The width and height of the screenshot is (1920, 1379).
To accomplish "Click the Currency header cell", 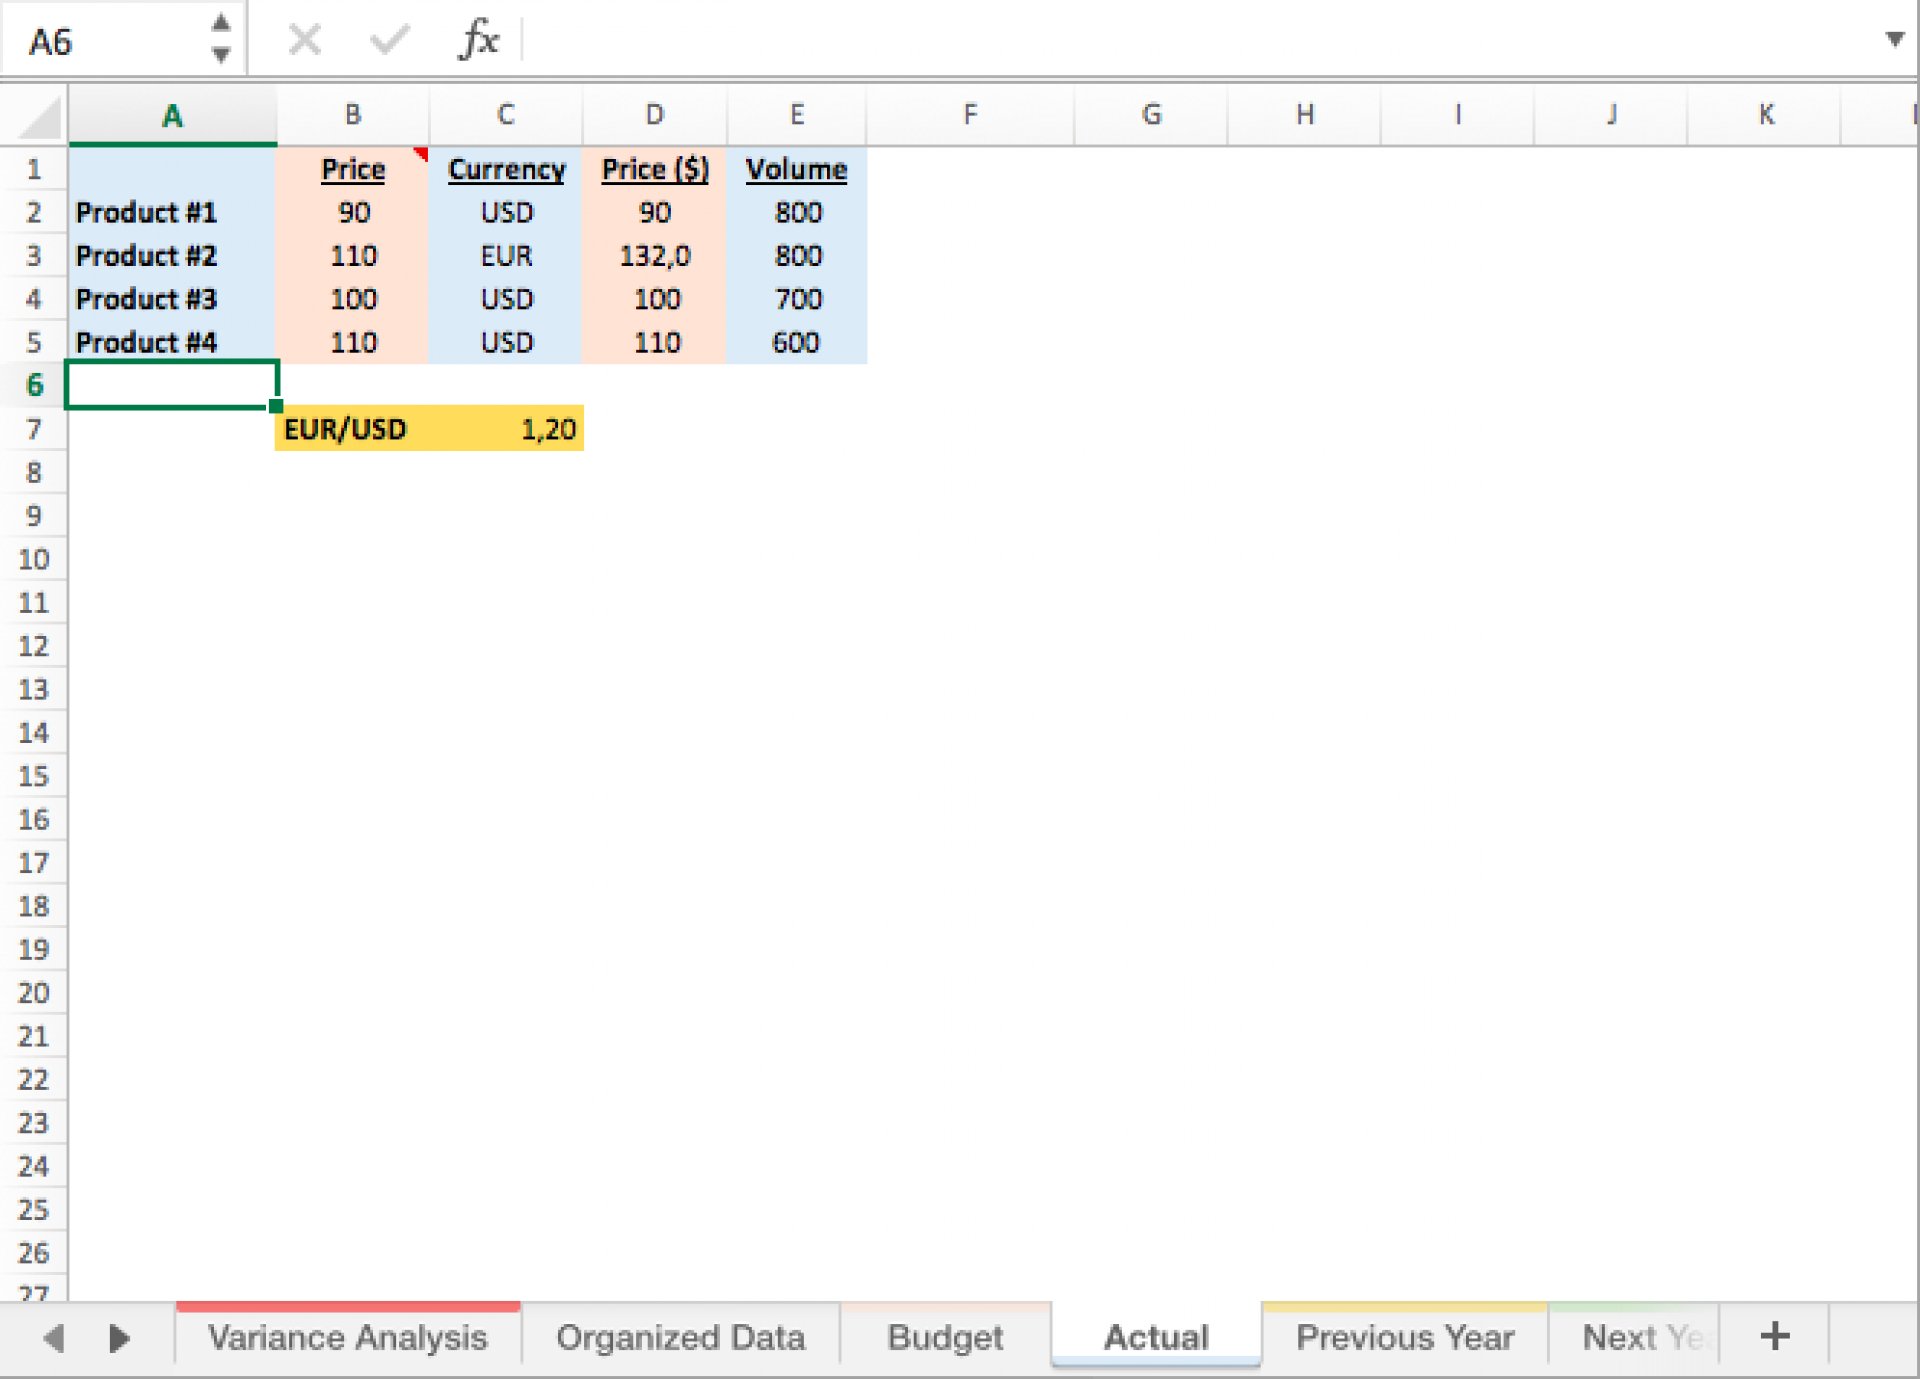I will click(506, 169).
